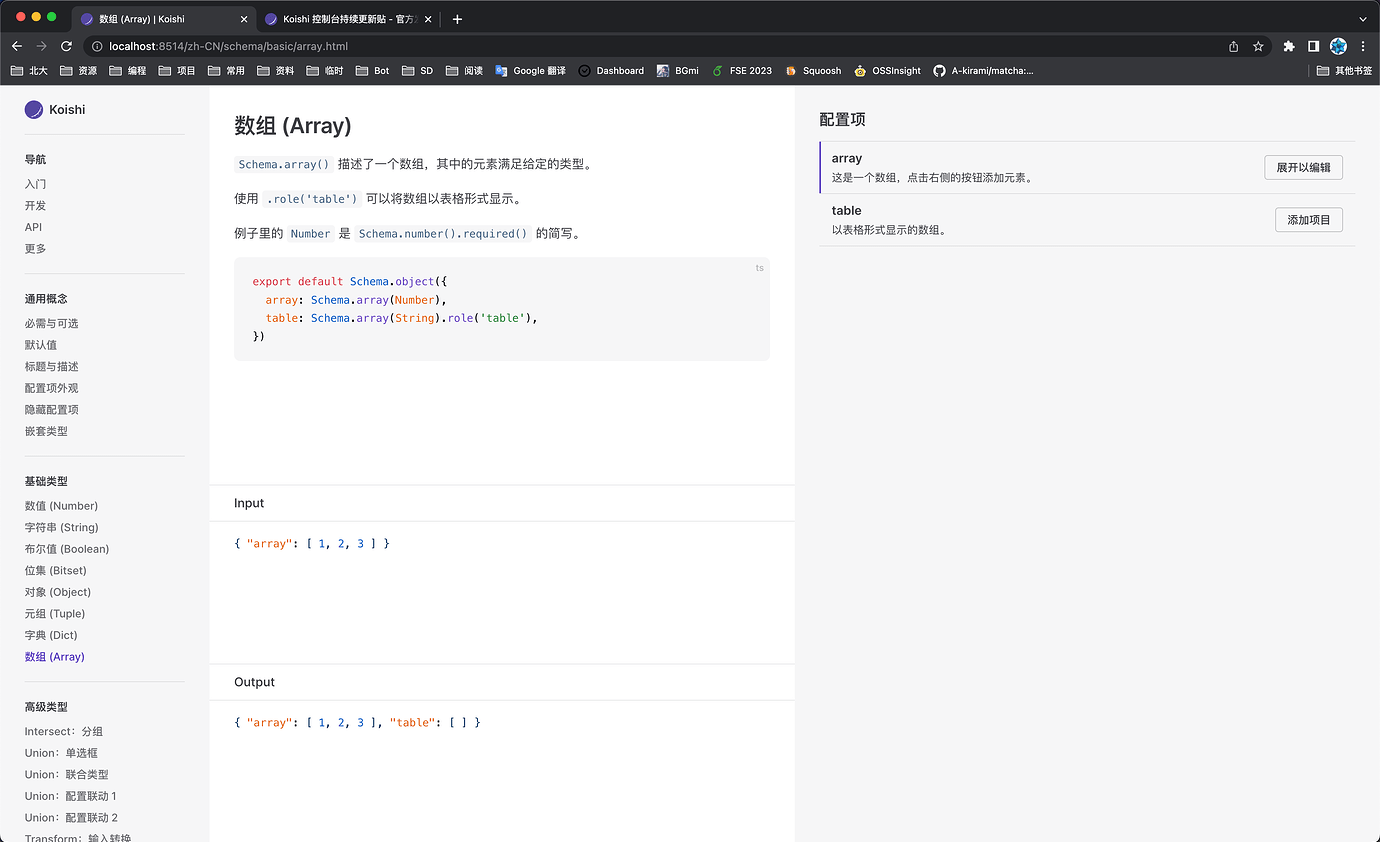Open the GitHub A-kirami/matcha bookmark
Image resolution: width=1380 pixels, height=842 pixels.
pyautogui.click(x=983, y=71)
